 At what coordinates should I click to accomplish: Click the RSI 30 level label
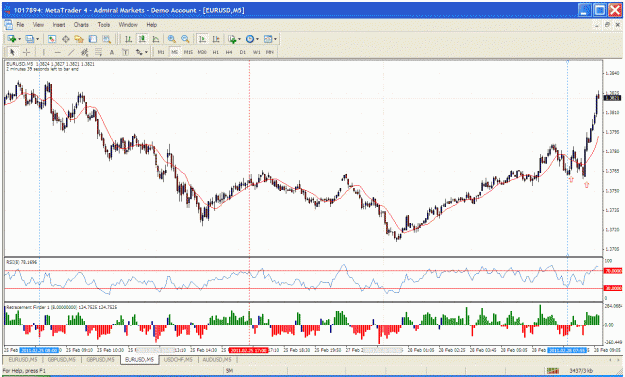pos(613,288)
